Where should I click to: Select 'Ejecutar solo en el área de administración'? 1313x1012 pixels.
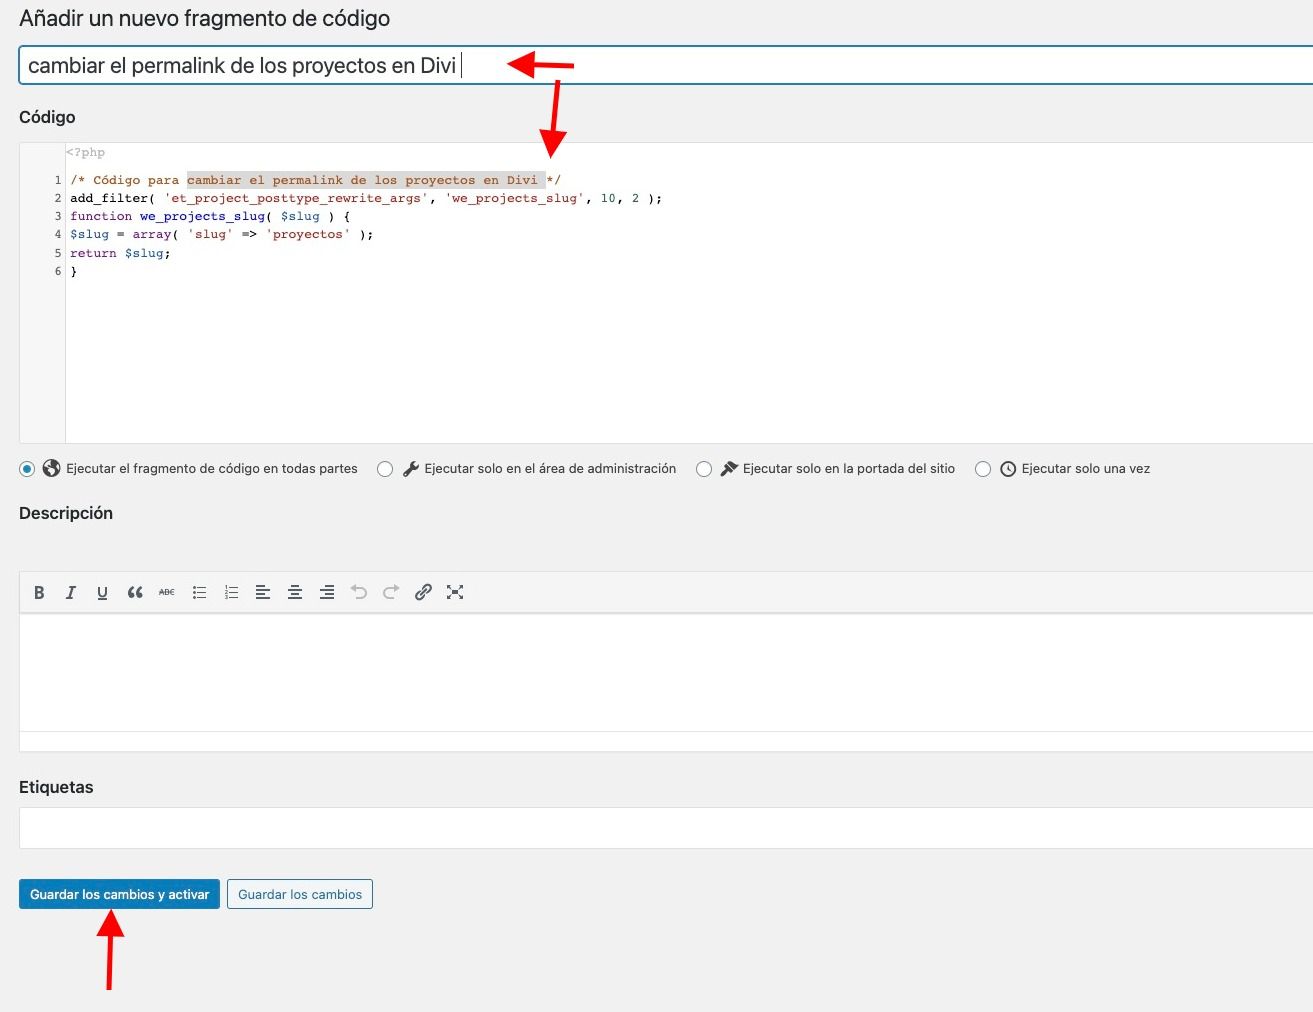point(385,469)
